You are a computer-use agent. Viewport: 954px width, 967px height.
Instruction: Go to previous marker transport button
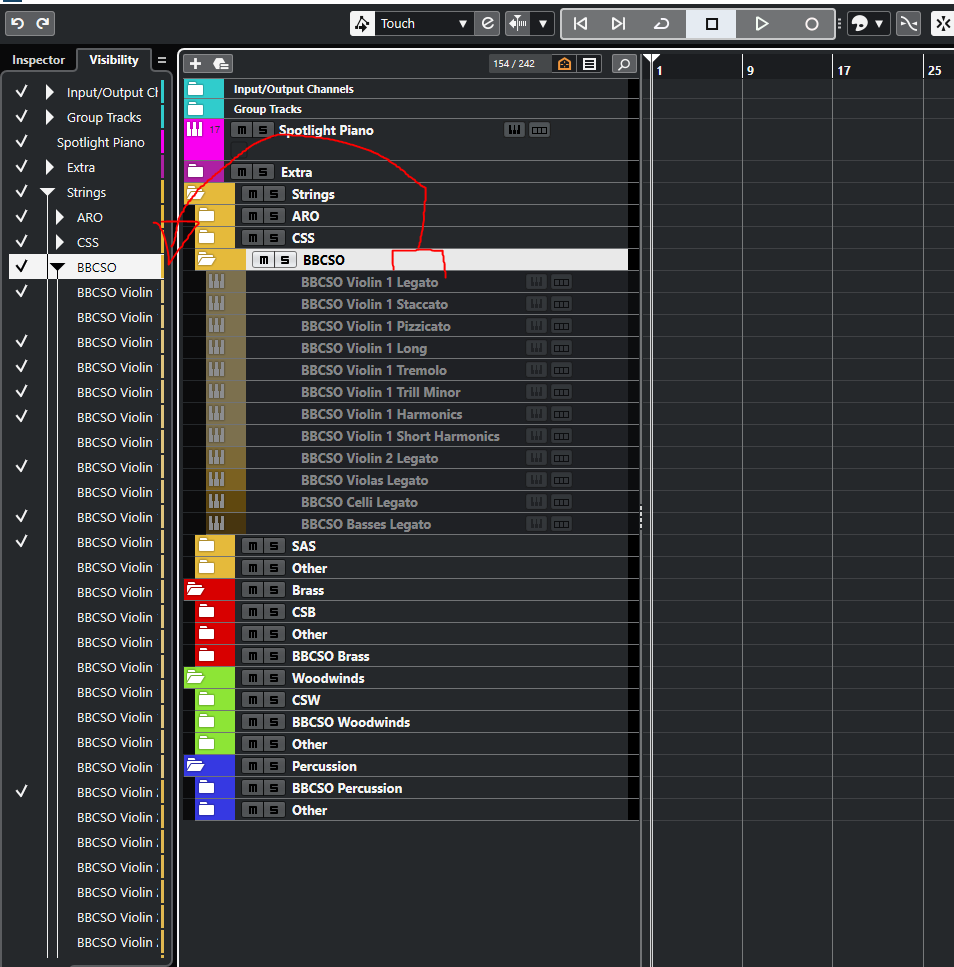click(580, 23)
